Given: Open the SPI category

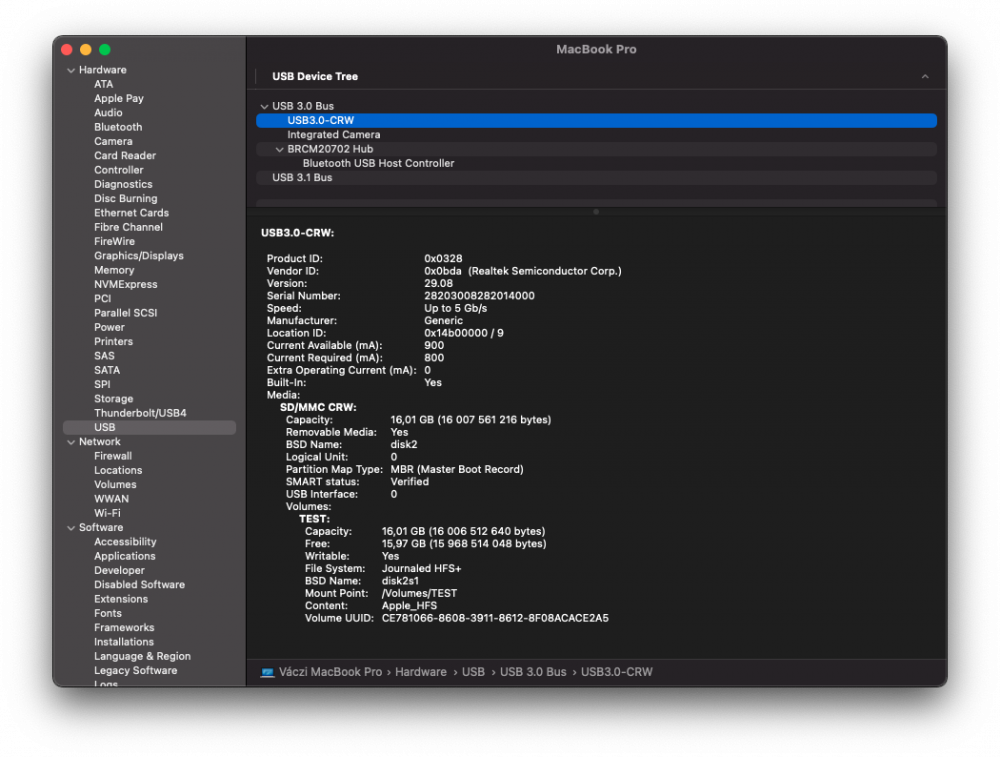Looking at the screenshot, I should point(102,385).
